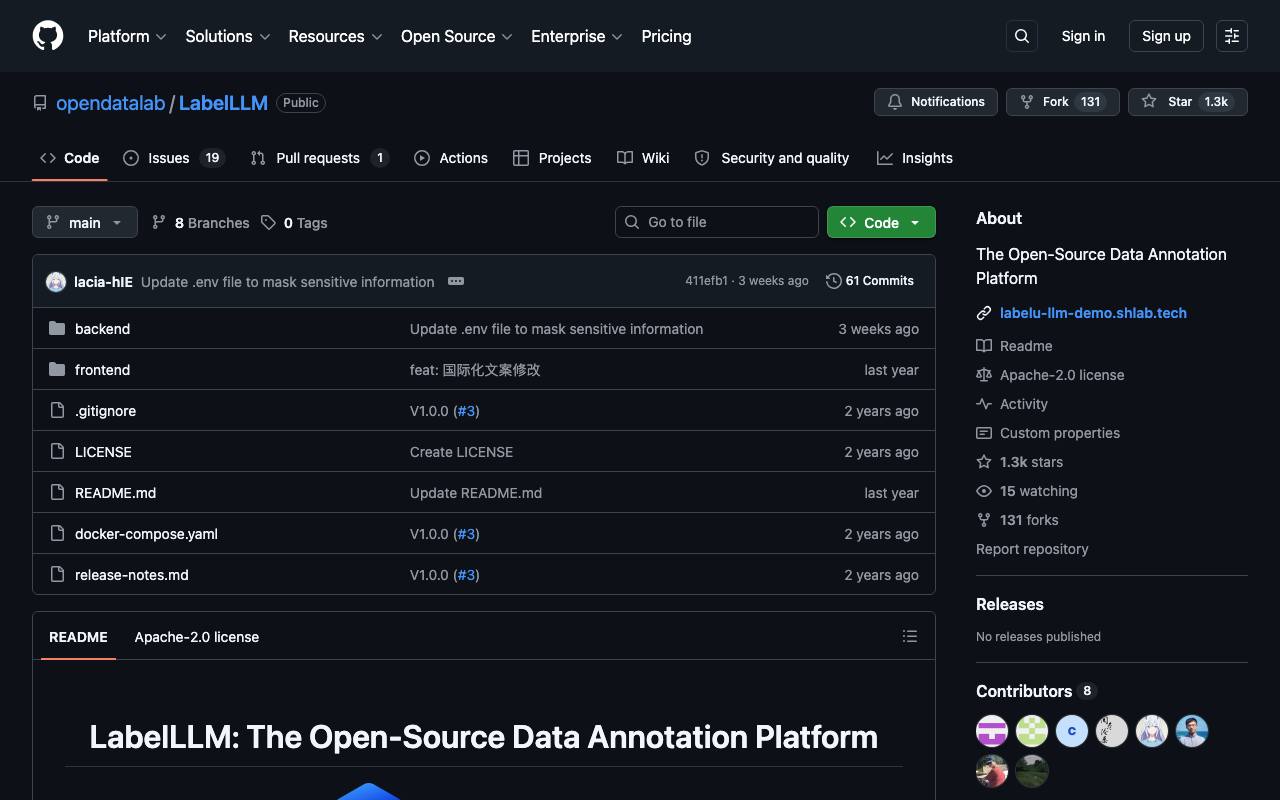Fork the repository with Fork button
This screenshot has height=800, width=1280.
pos(1062,102)
